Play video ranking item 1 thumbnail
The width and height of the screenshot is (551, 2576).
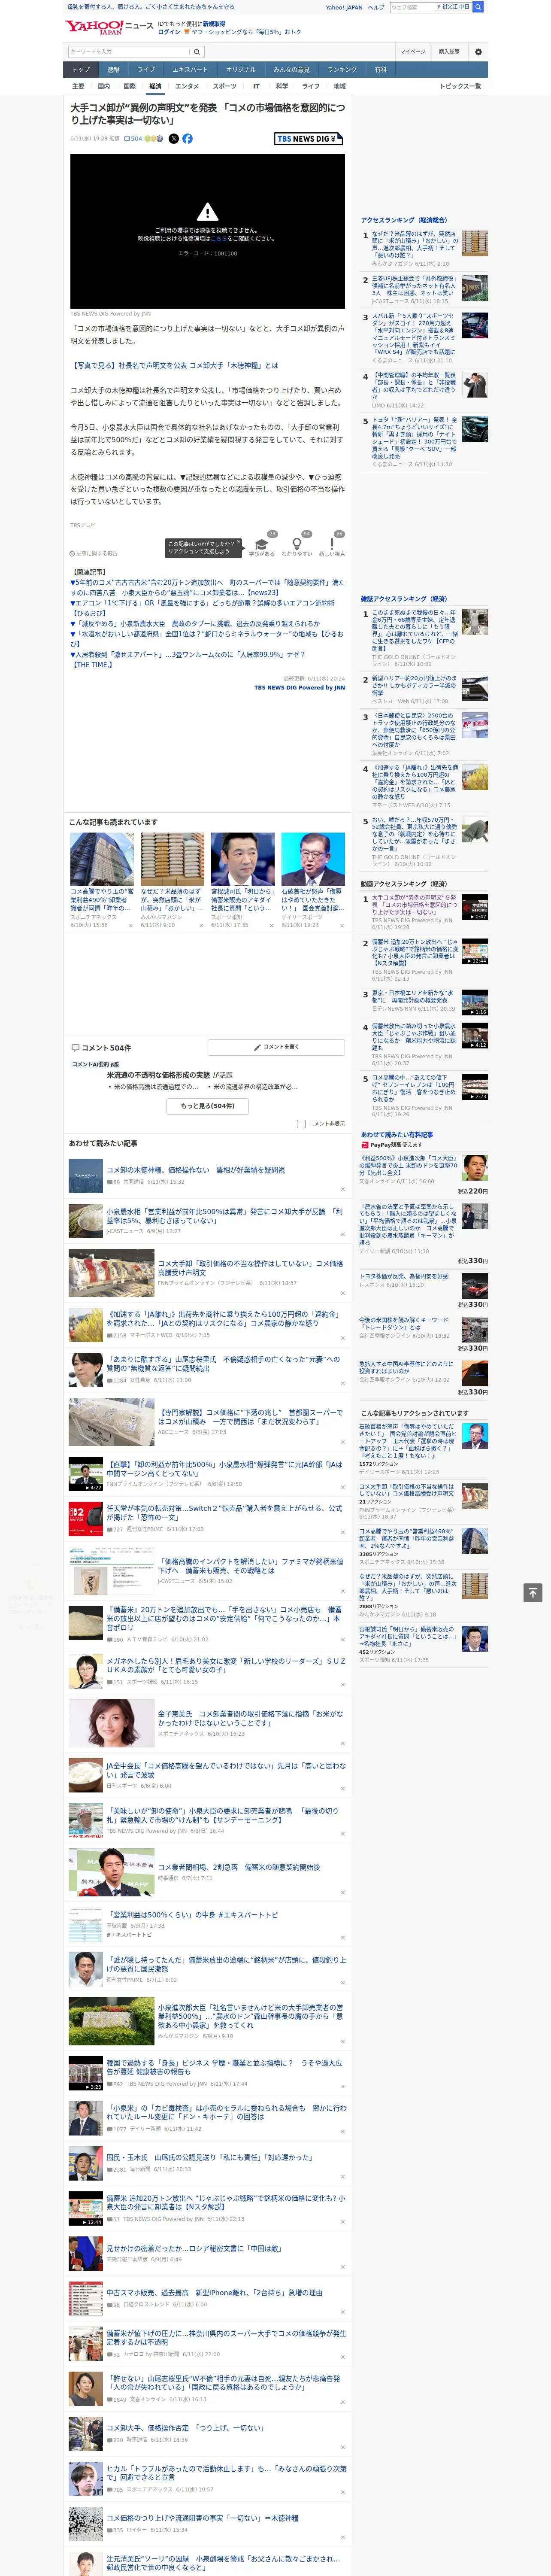[x=475, y=907]
